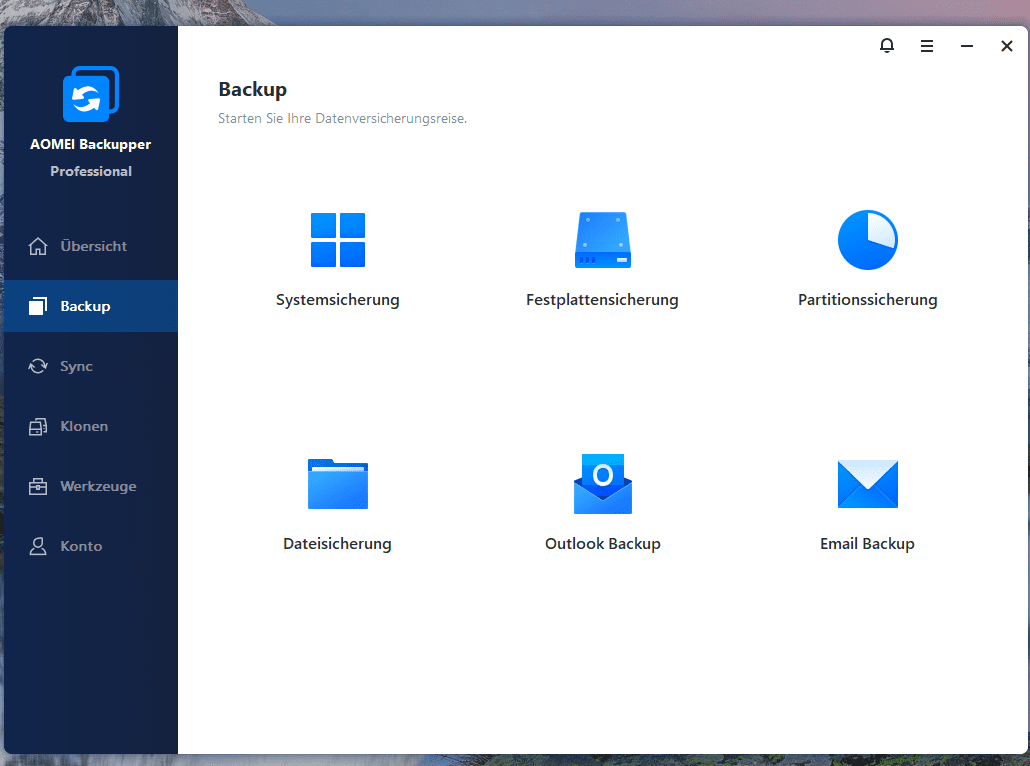Click the Klonen clone icon
The width and height of the screenshot is (1030, 766).
(38, 426)
